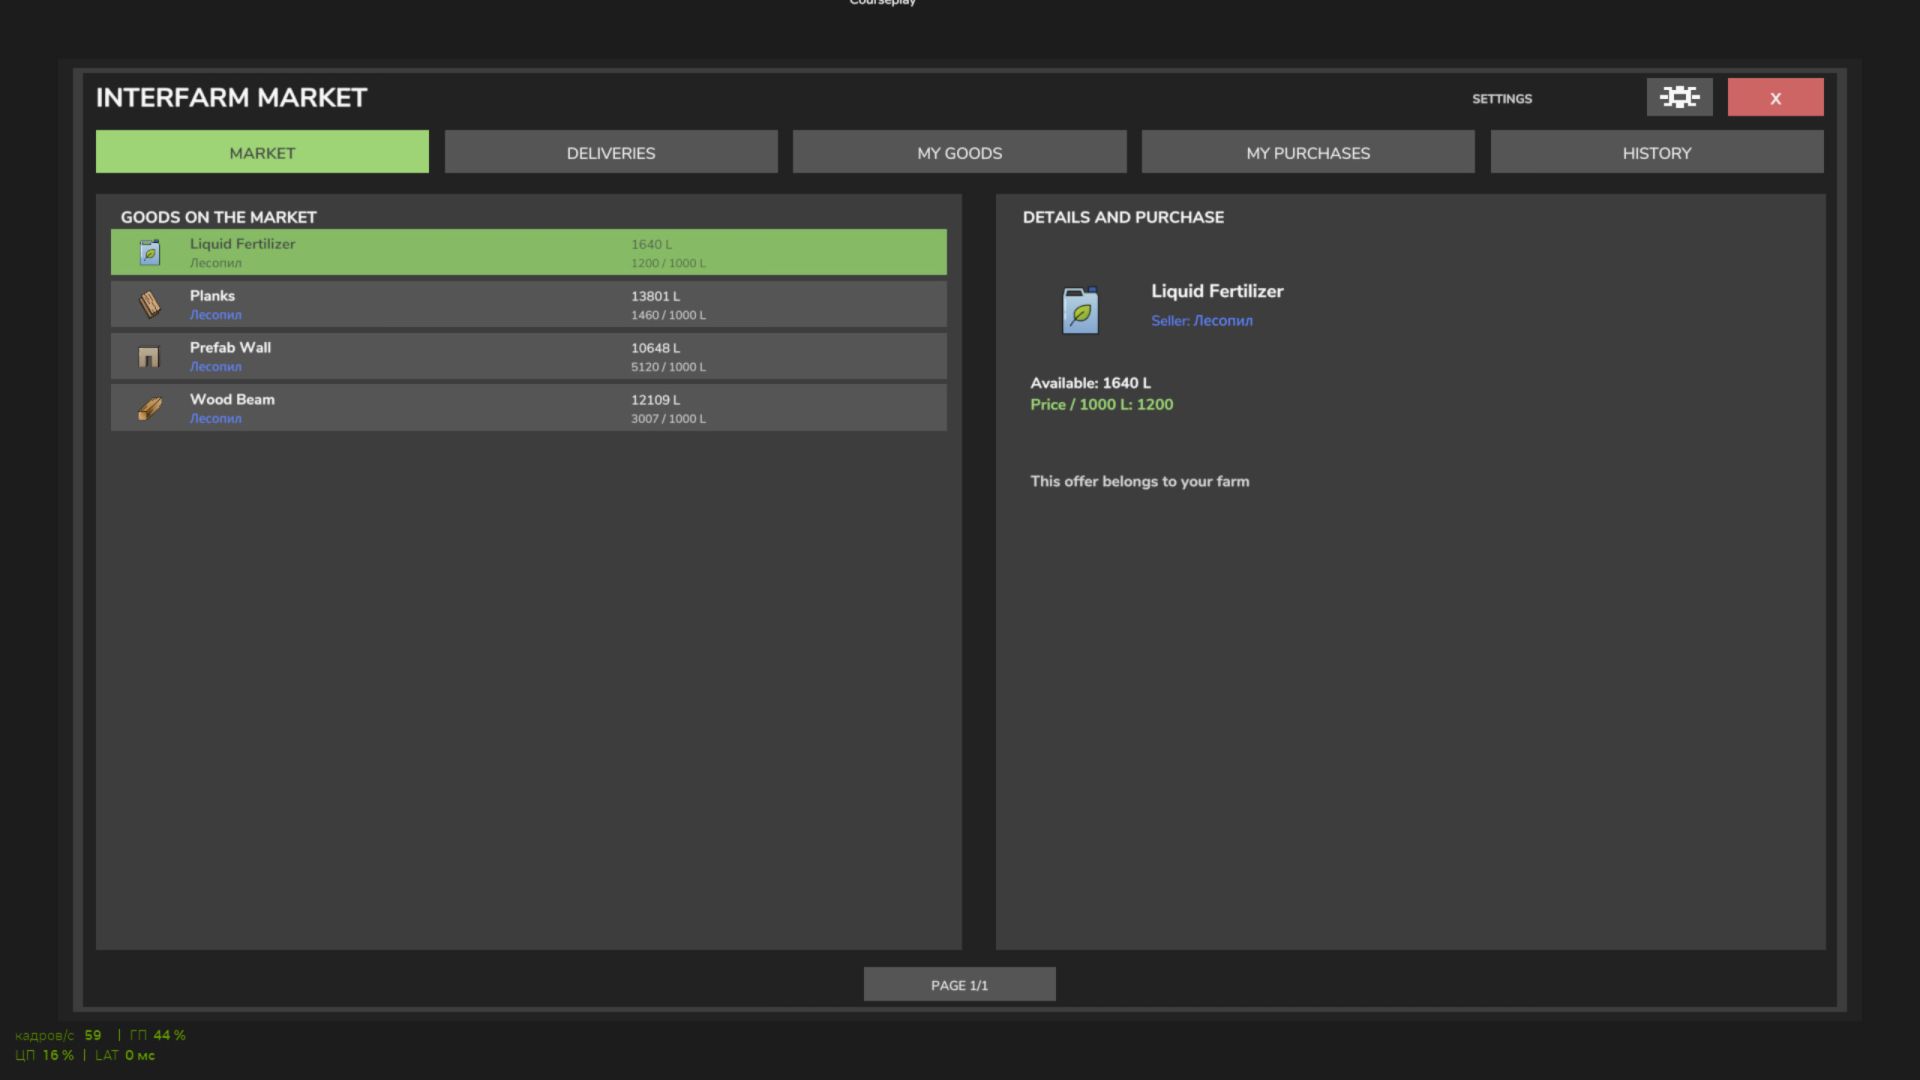Open the settings gear icon button
This screenshot has width=1920, height=1080.
[x=1679, y=97]
